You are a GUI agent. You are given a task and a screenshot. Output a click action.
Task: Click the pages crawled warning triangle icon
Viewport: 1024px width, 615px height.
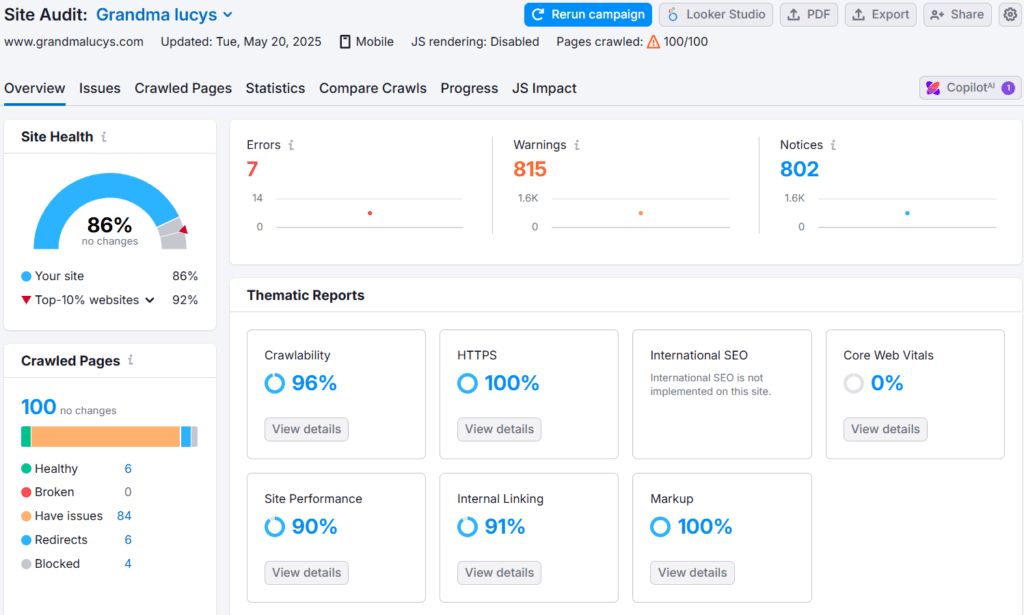(x=653, y=42)
